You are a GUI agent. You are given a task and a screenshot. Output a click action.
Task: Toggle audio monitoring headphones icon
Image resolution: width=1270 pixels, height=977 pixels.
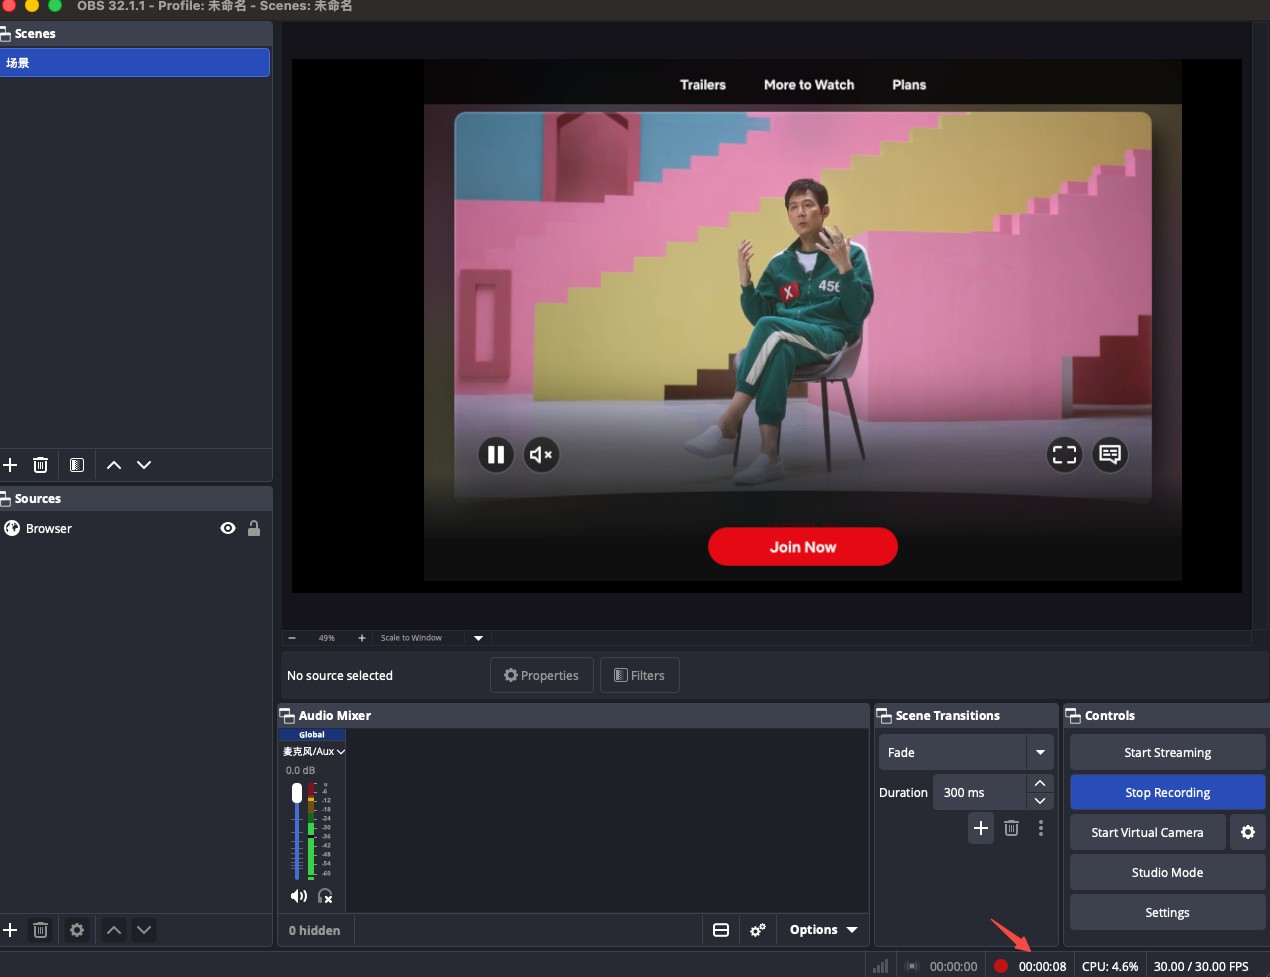pos(325,896)
